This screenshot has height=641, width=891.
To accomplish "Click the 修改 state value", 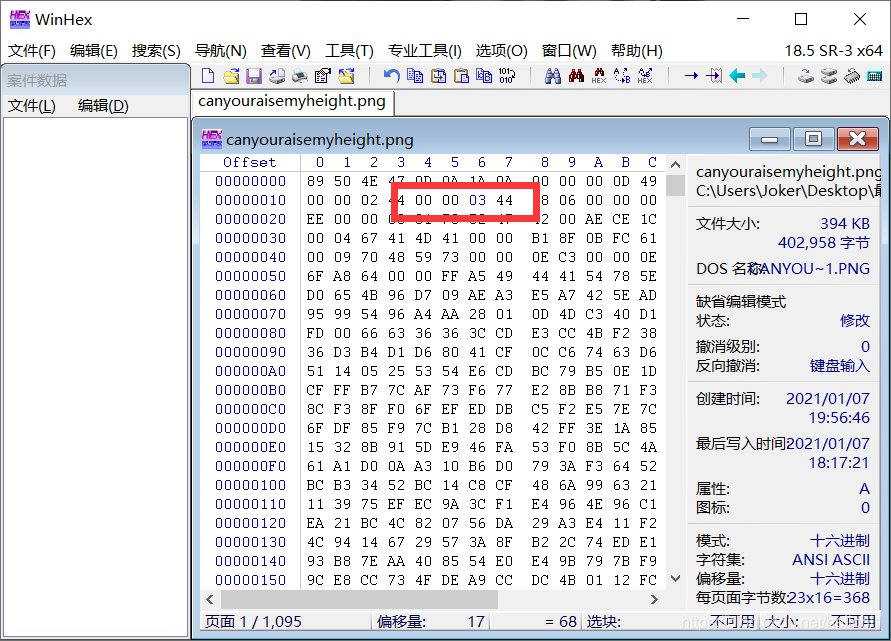I will coord(855,320).
